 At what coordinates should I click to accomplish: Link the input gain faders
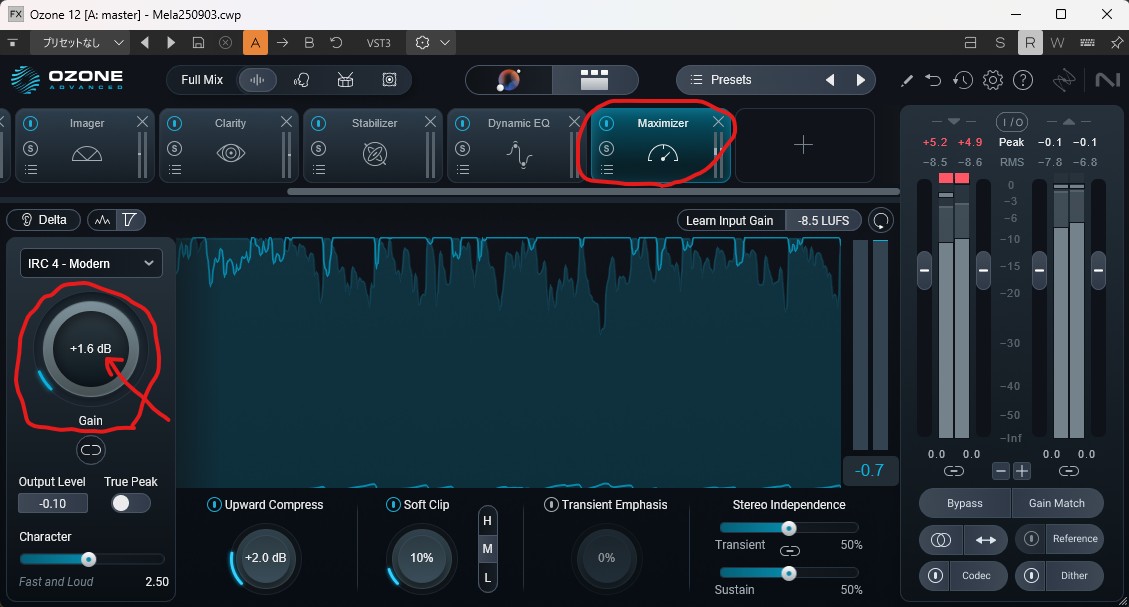[954, 471]
